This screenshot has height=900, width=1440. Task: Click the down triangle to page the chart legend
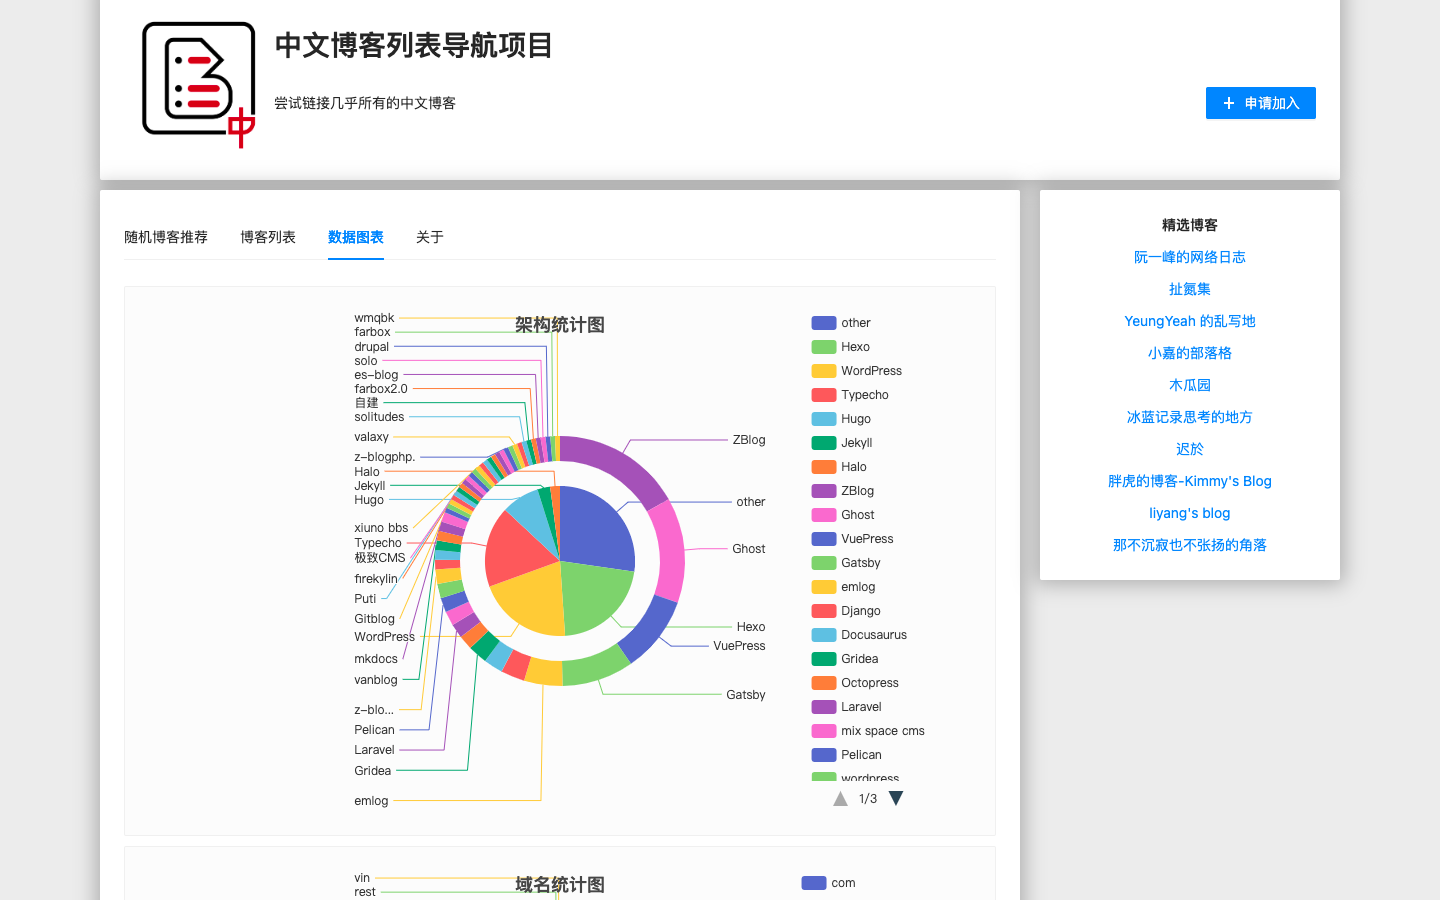895,798
